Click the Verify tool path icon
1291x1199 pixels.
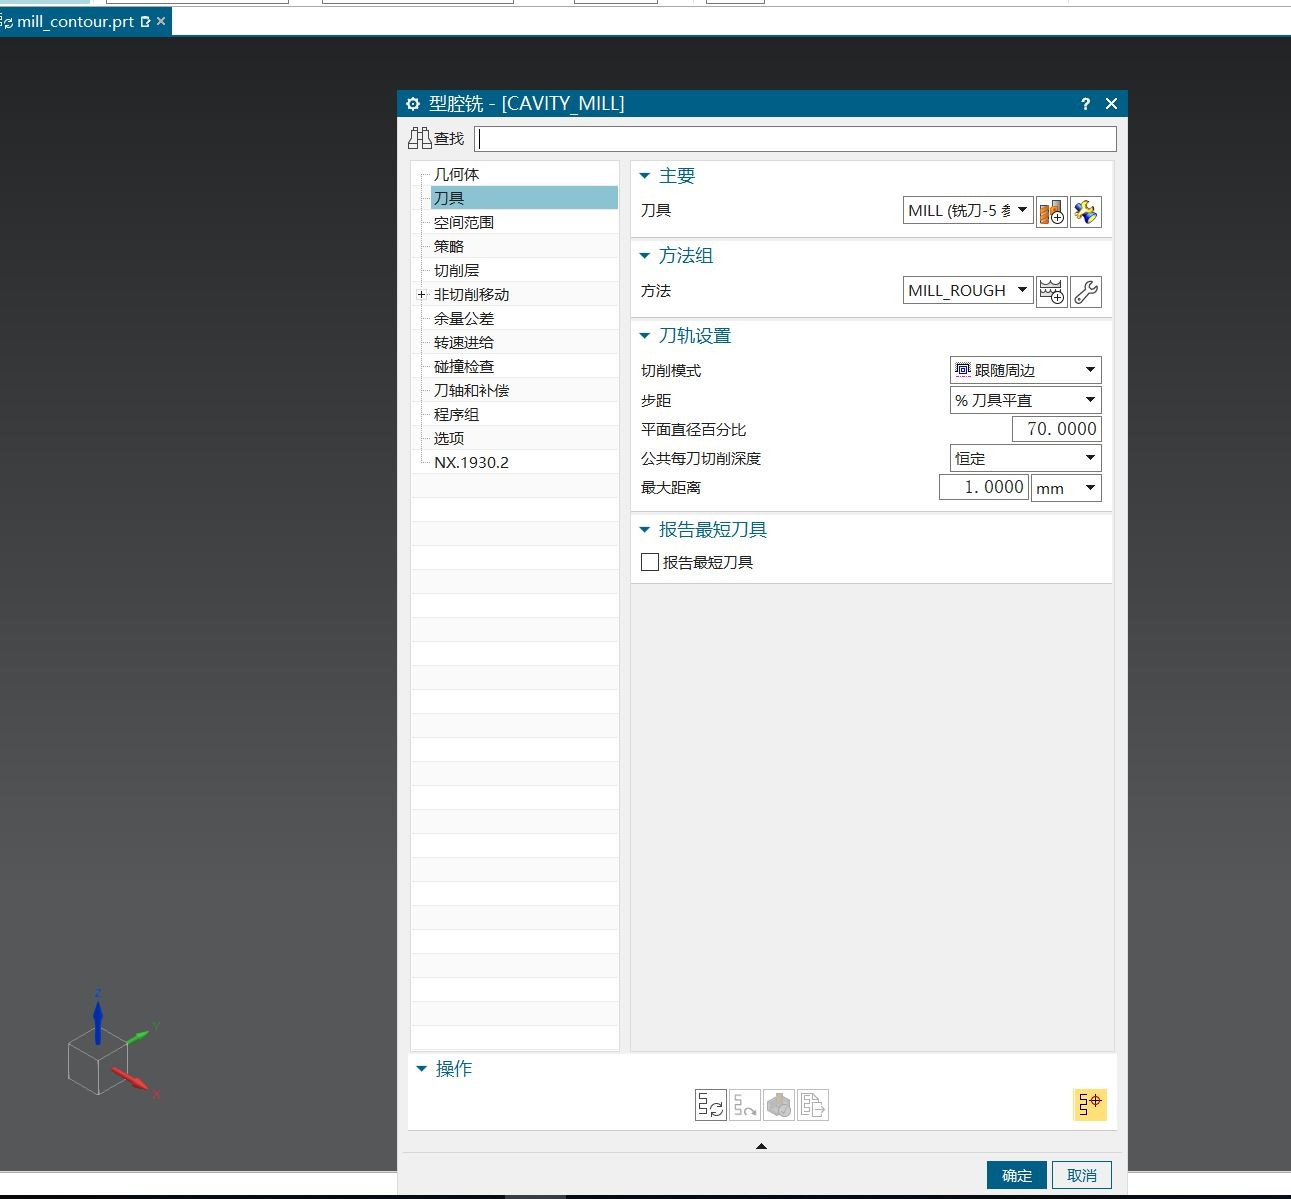pos(779,1105)
